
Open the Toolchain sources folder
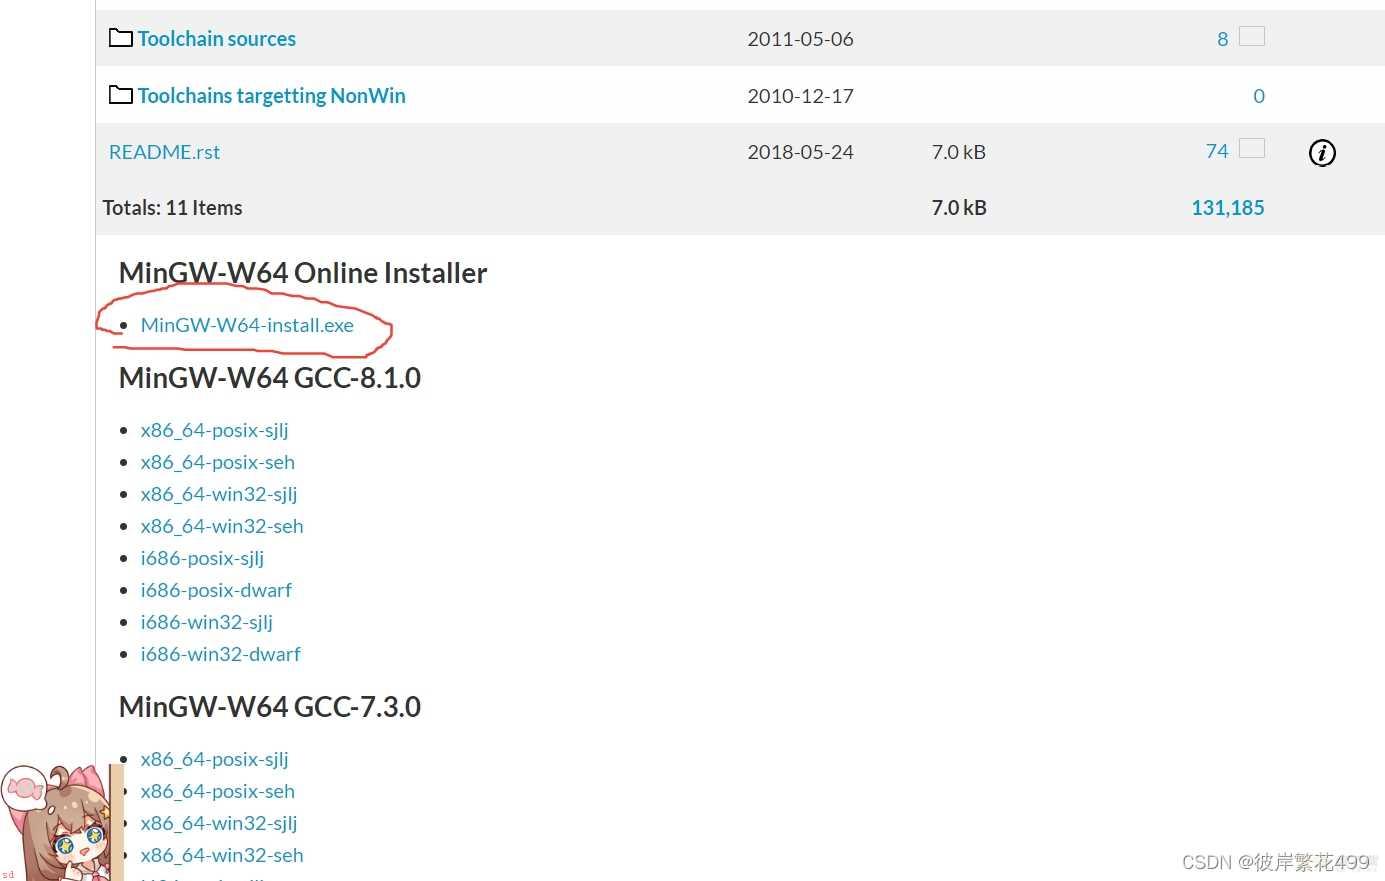(217, 39)
